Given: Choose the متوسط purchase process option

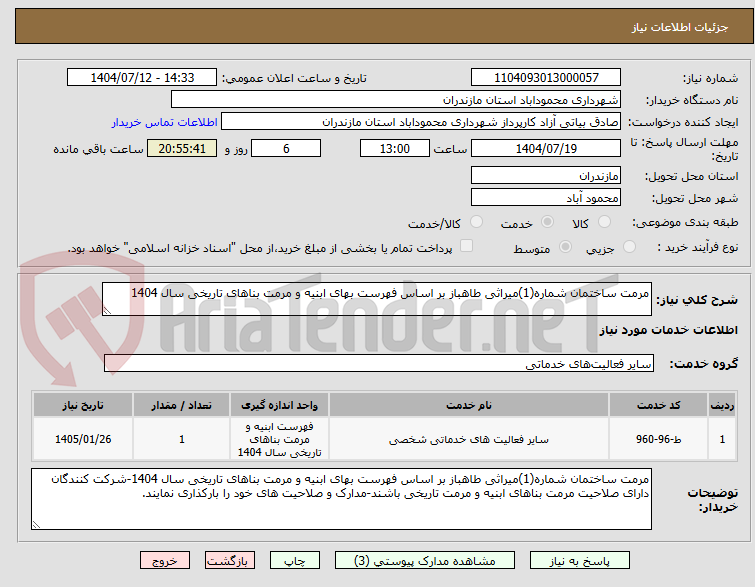Looking at the screenshot, I should 565,247.
